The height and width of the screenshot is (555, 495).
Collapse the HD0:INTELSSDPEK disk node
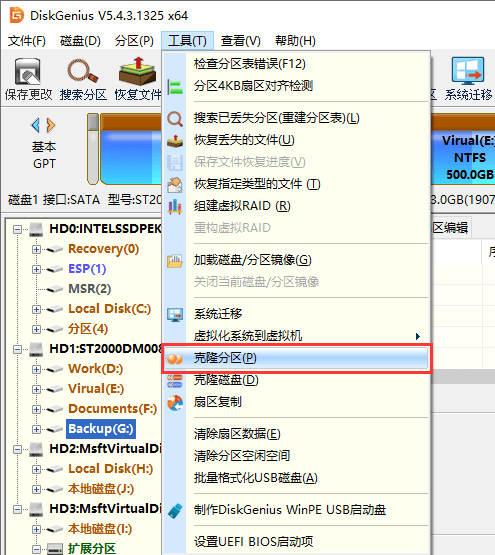tap(17, 229)
